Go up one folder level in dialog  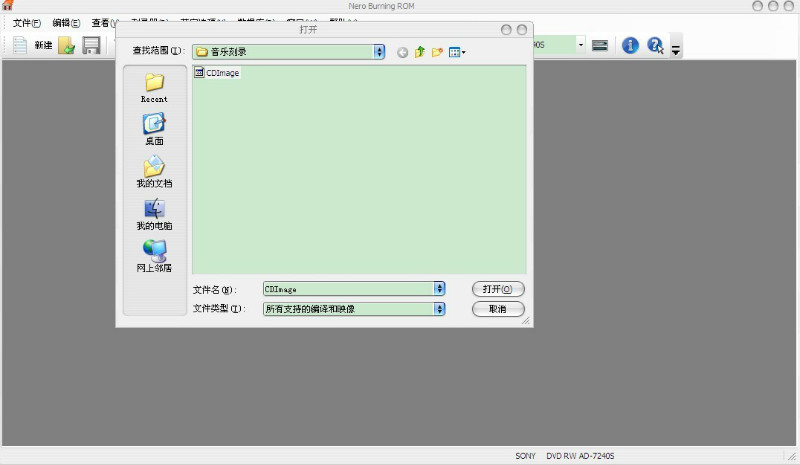click(x=420, y=52)
